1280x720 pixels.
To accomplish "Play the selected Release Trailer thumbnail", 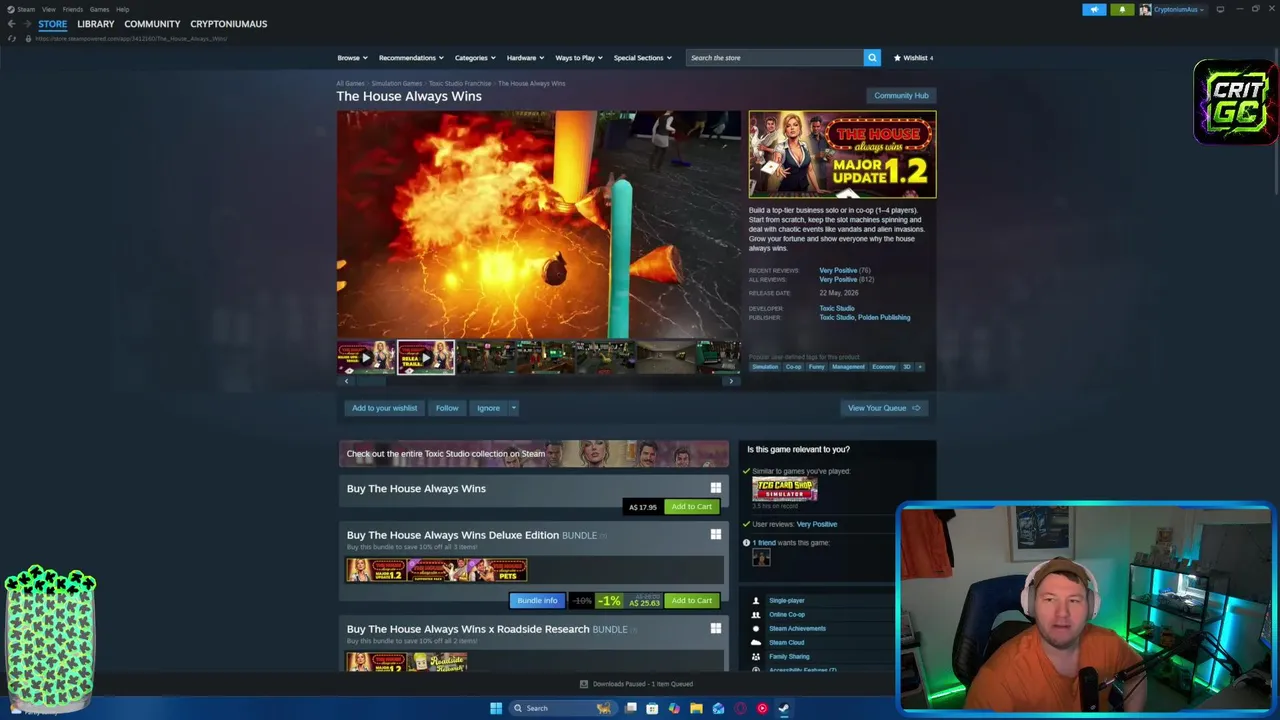I will [x=426, y=357].
